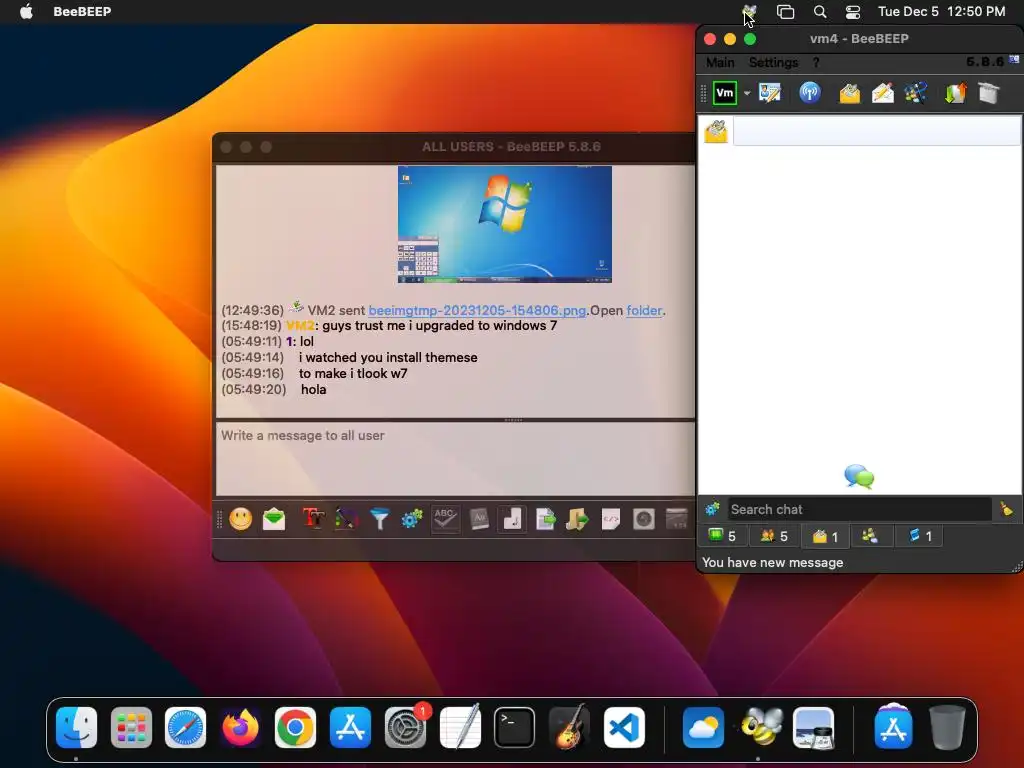Image resolution: width=1024 pixels, height=768 pixels.
Task: Click the gray trash box icon in vm4 toolbar
Action: (x=989, y=93)
